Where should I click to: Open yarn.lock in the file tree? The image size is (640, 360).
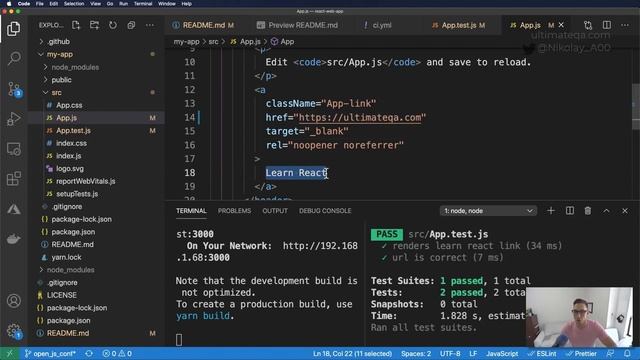point(66,257)
